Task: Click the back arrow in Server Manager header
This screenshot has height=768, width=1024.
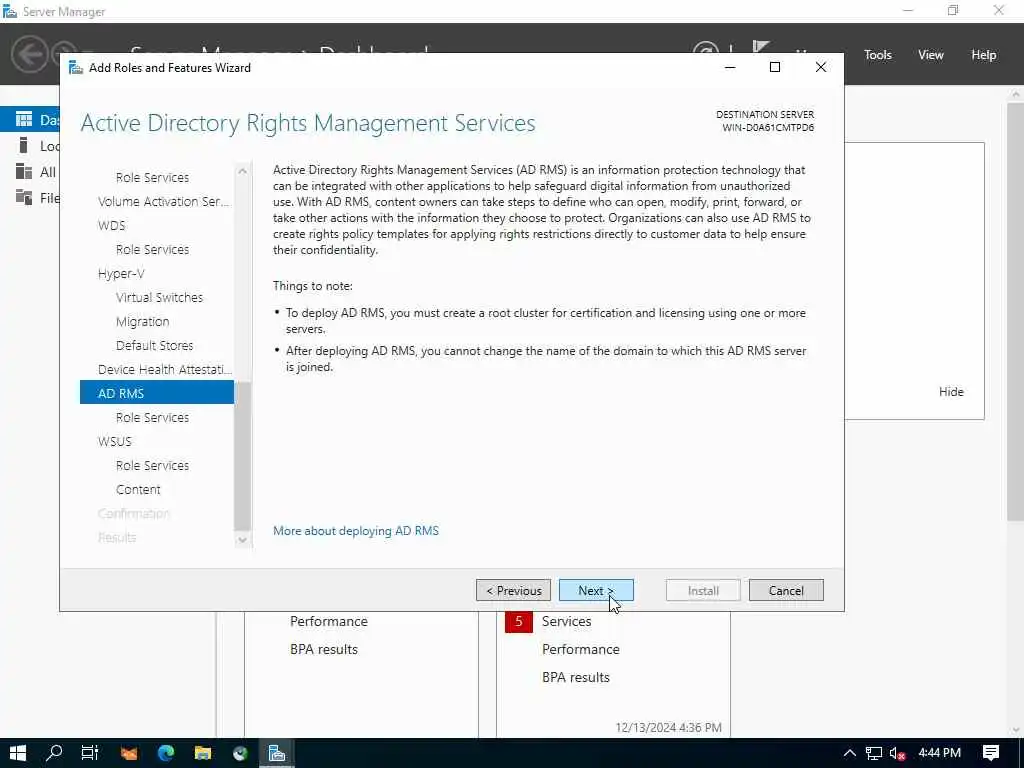Action: (x=29, y=54)
